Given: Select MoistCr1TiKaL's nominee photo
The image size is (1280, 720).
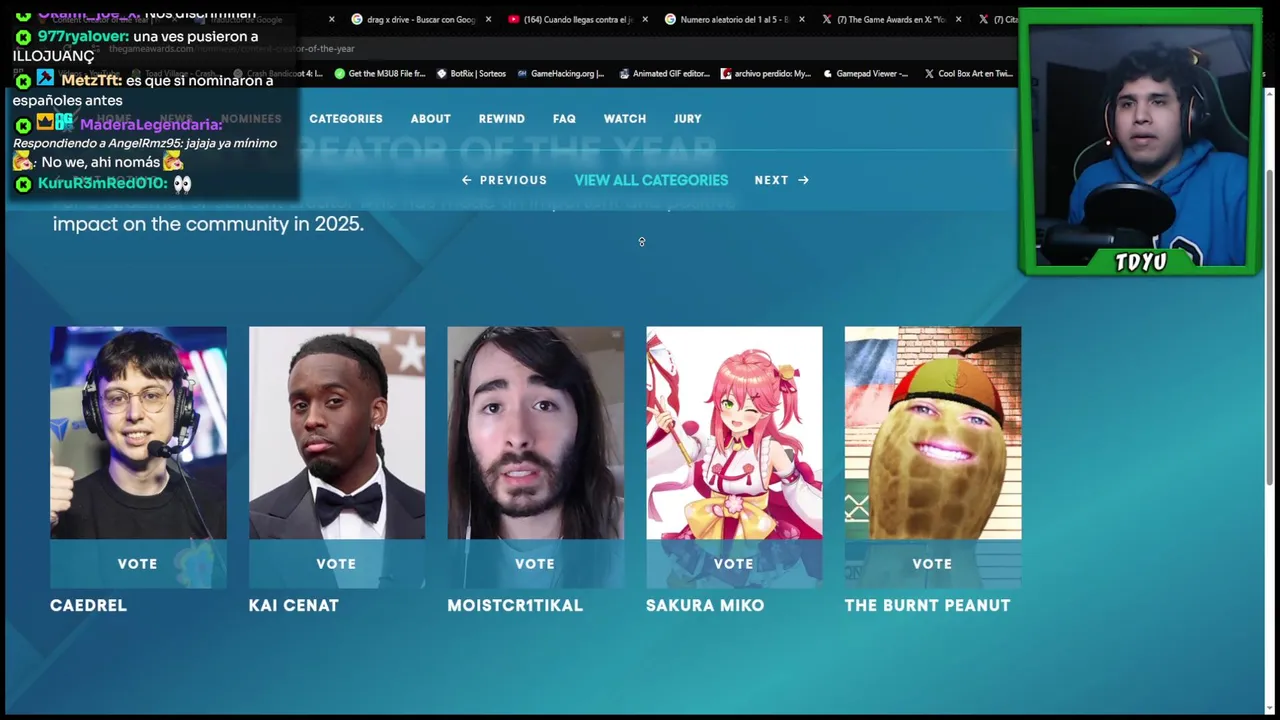Looking at the screenshot, I should tap(535, 433).
